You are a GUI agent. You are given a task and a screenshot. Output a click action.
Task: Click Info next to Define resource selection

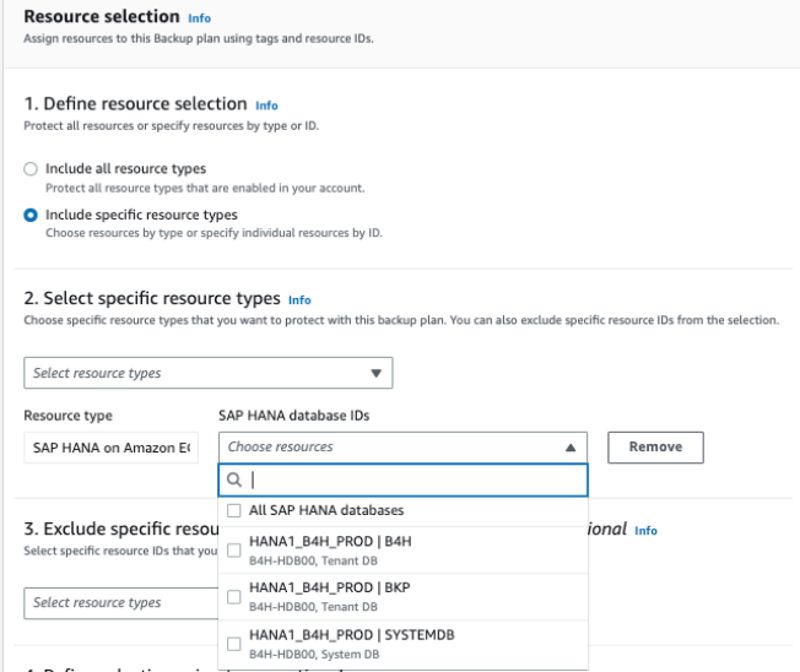[266, 105]
